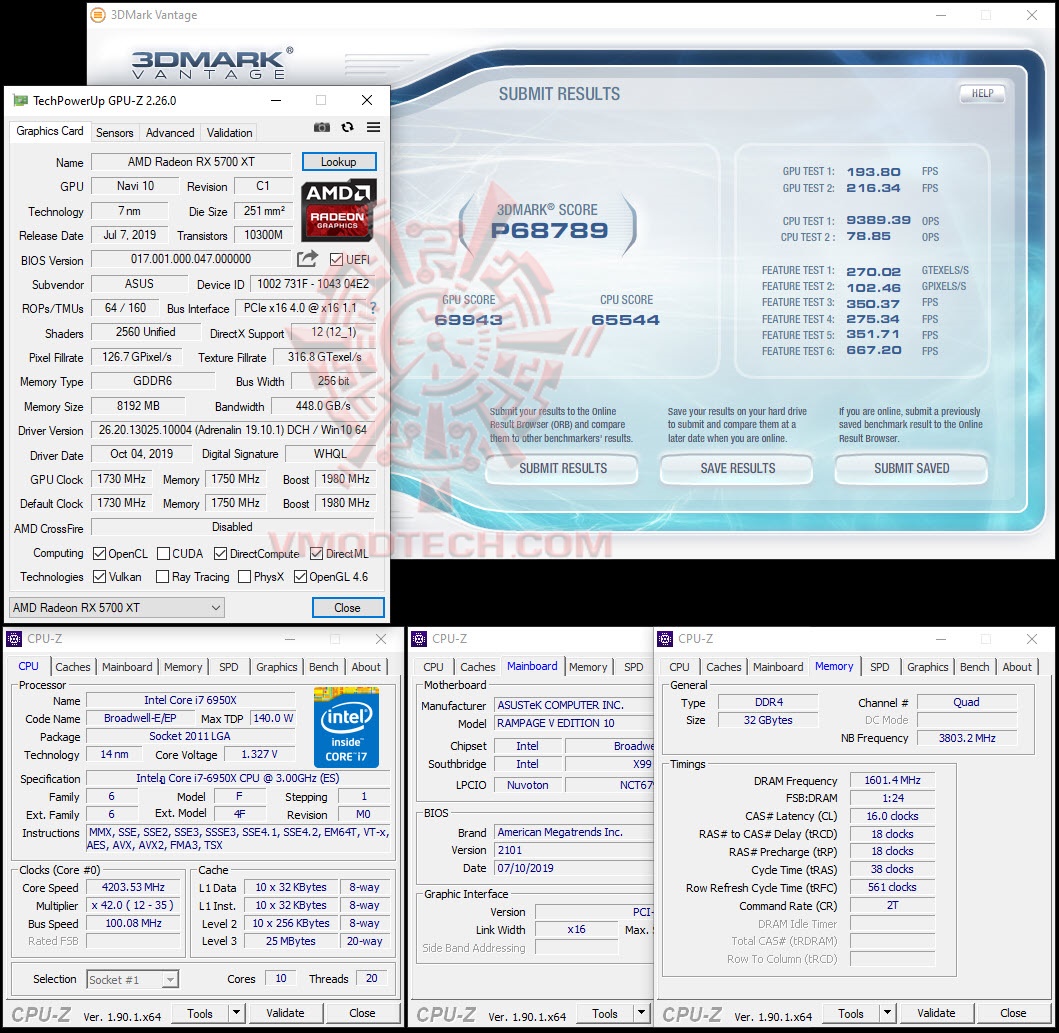Toggle the Vulkan checkbox

[x=99, y=577]
